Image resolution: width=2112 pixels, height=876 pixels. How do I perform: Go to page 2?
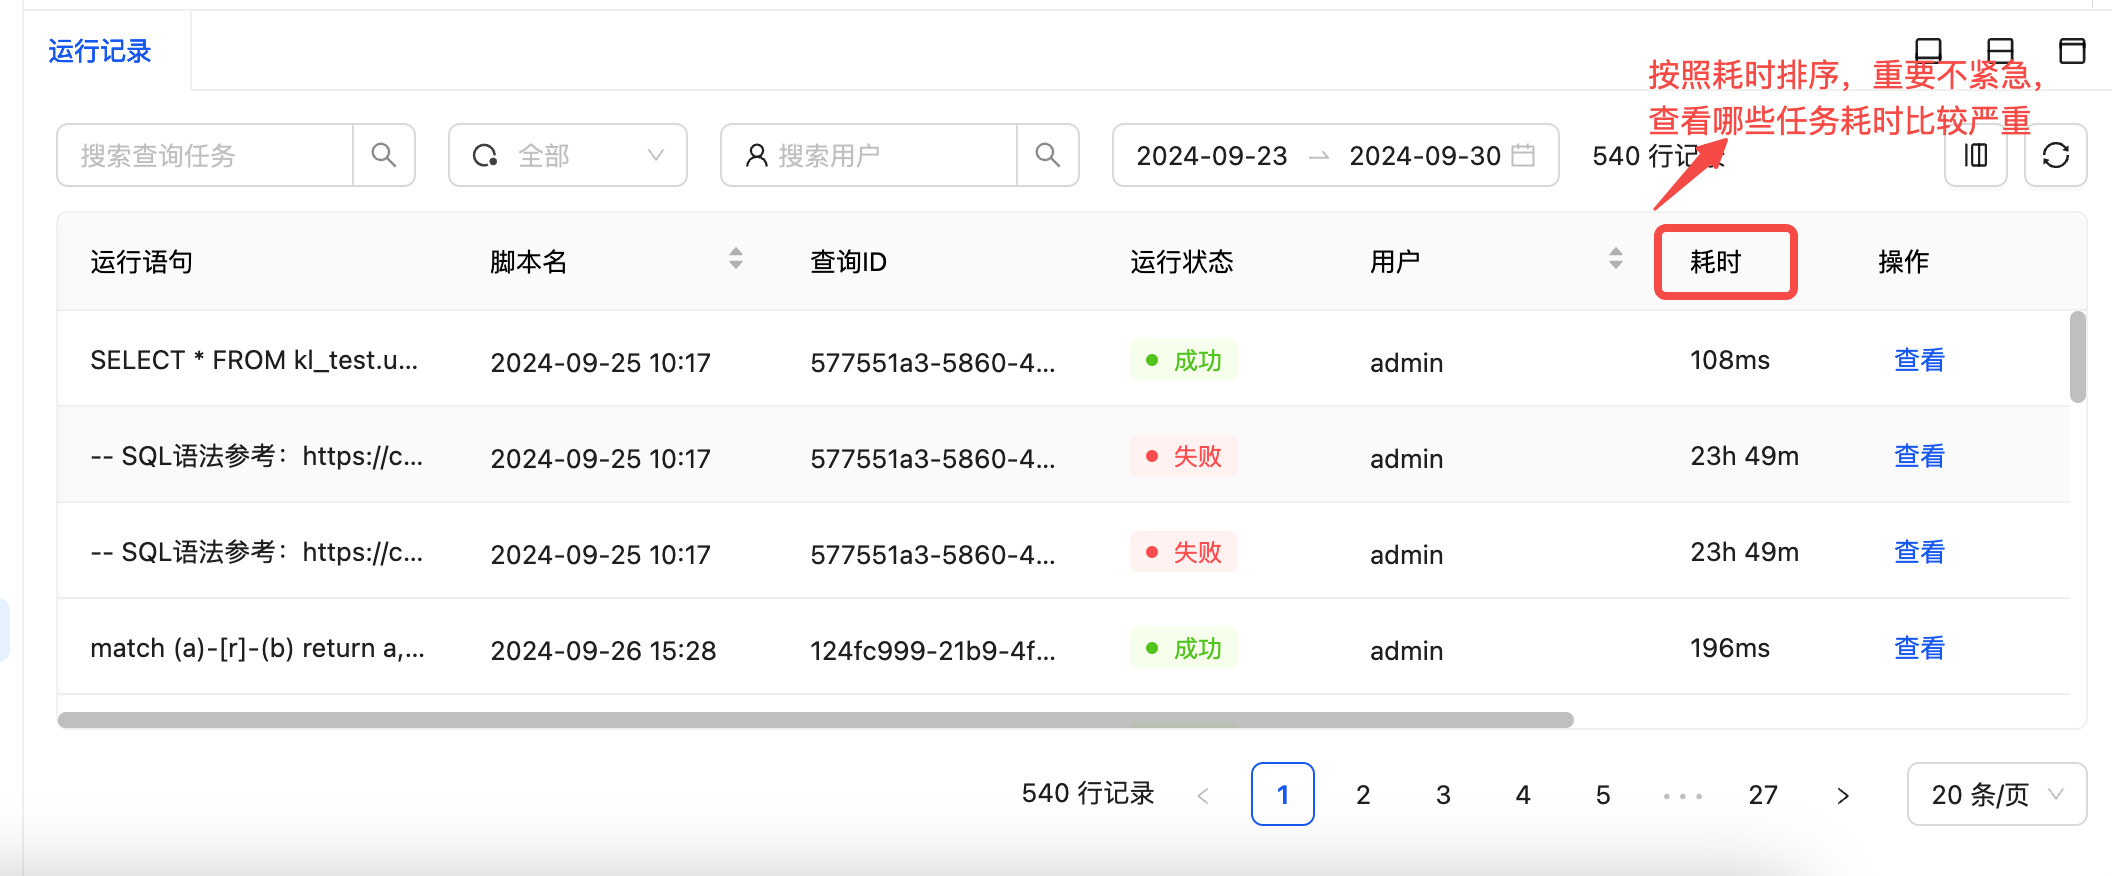(x=1363, y=795)
